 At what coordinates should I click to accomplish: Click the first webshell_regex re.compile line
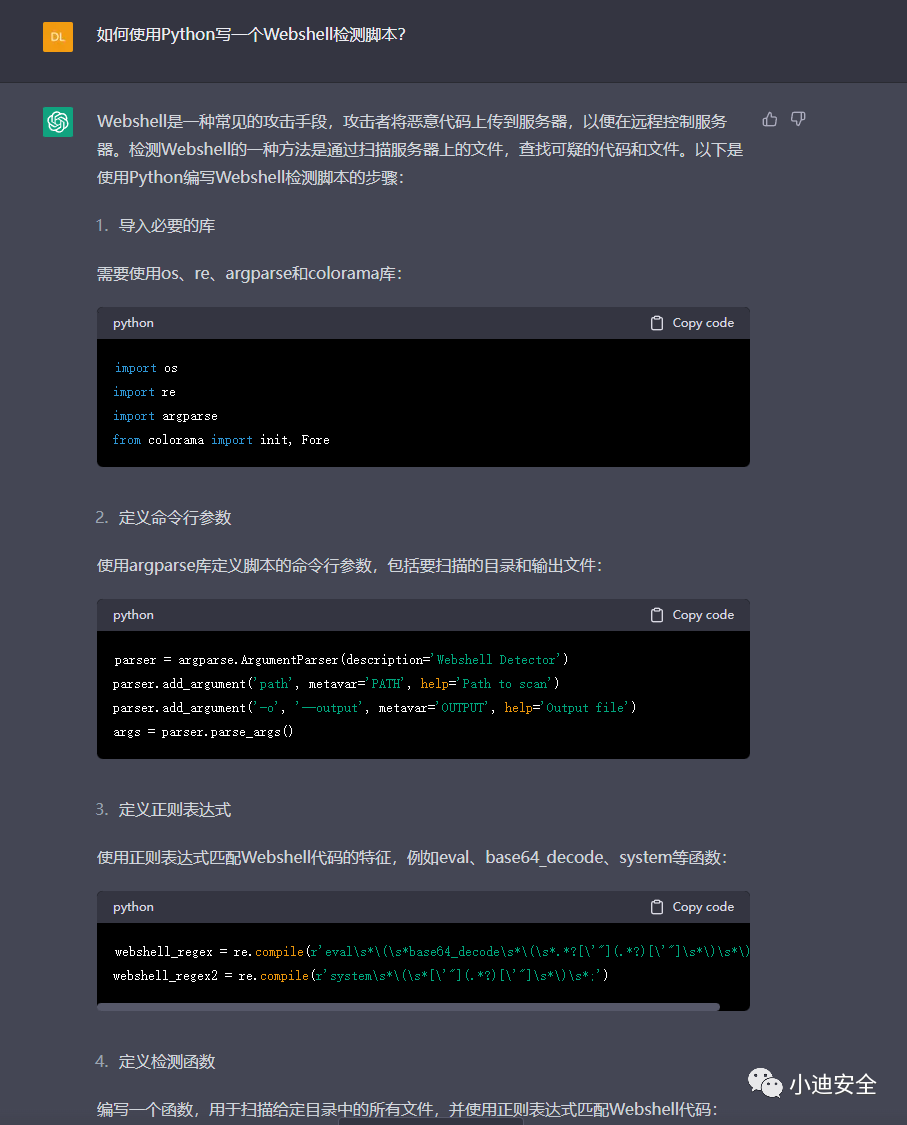click(432, 952)
